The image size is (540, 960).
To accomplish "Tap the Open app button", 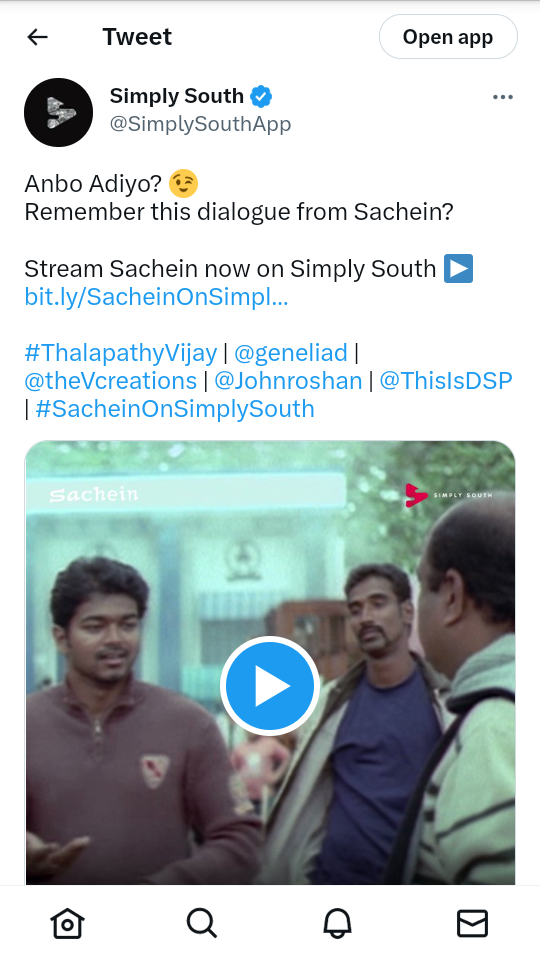I will click(448, 37).
